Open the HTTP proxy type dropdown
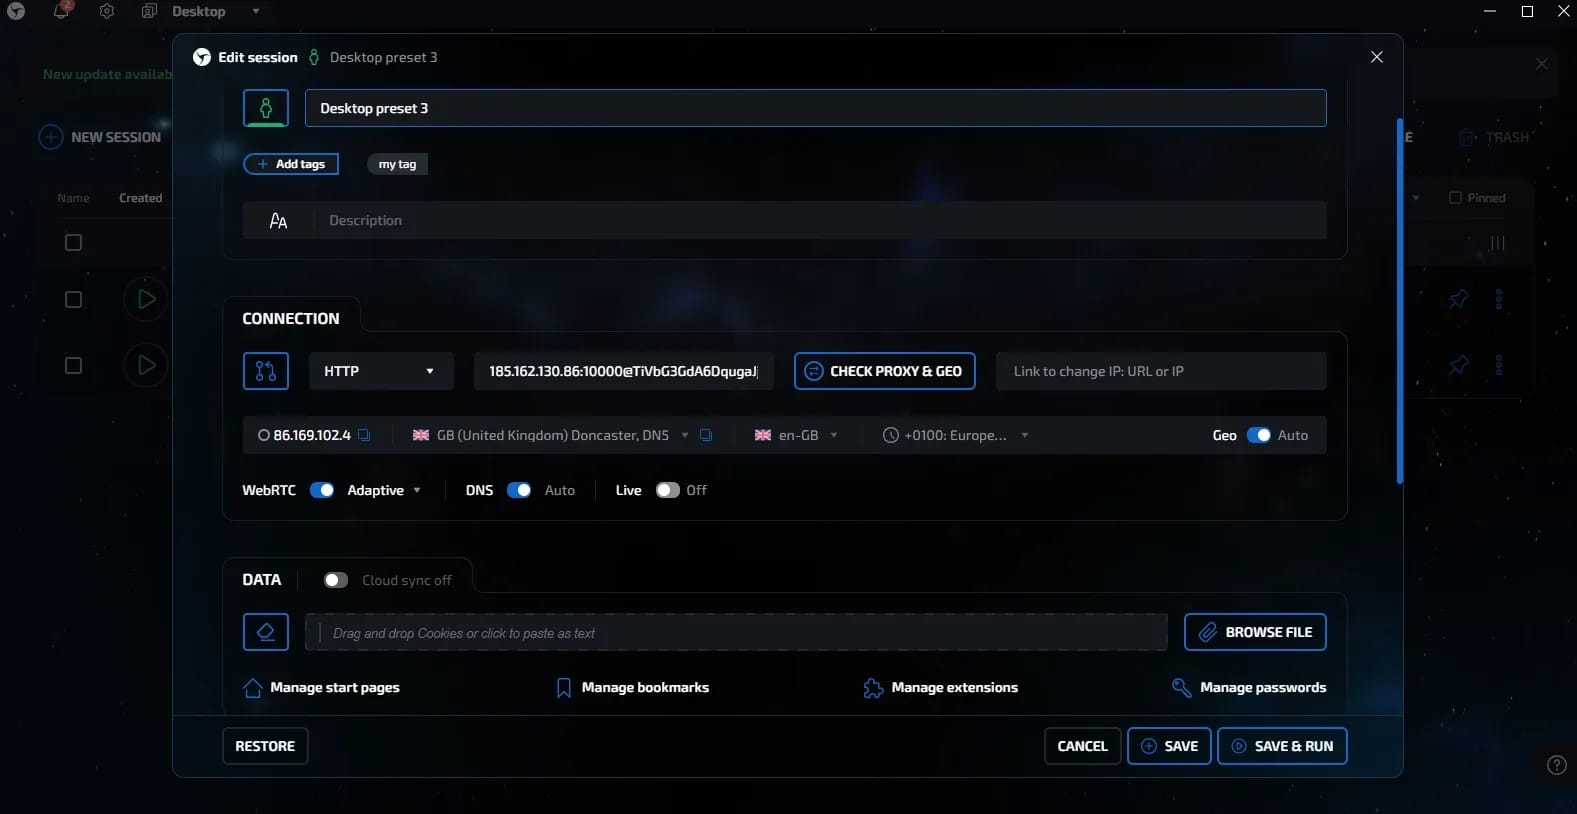The height and width of the screenshot is (814, 1577). (381, 371)
